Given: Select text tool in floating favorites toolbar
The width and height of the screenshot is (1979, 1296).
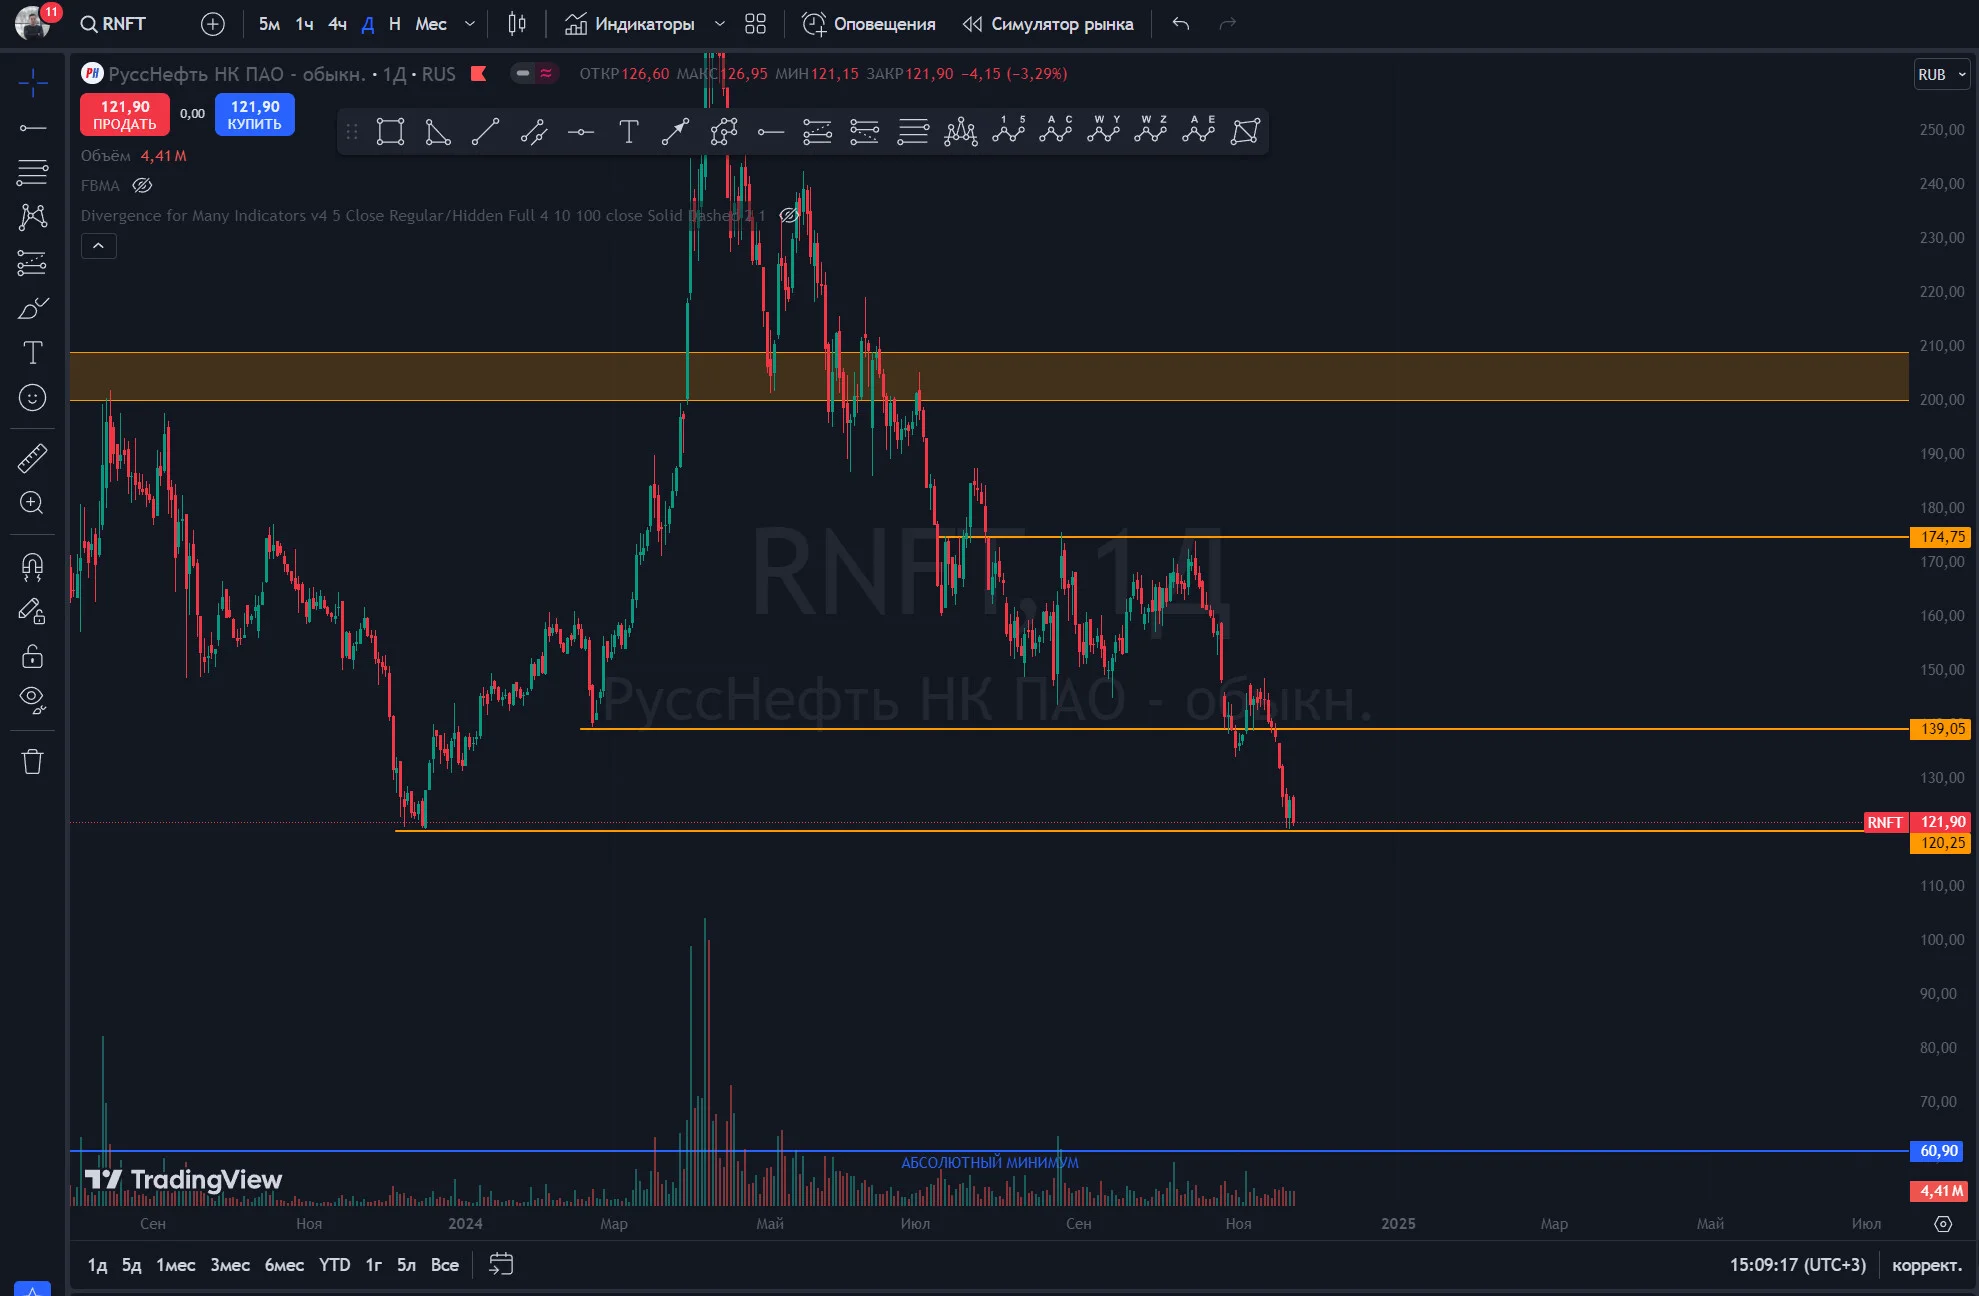Looking at the screenshot, I should coord(628,132).
